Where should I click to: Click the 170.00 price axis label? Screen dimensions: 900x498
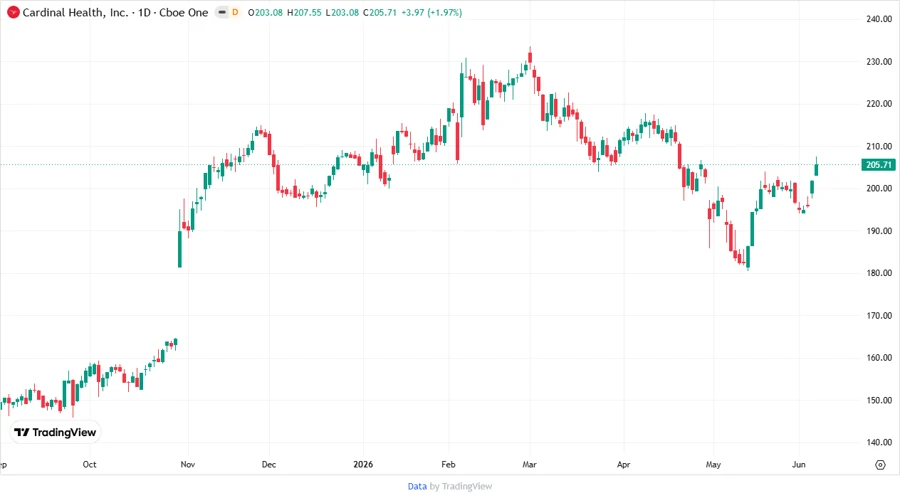[879, 316]
